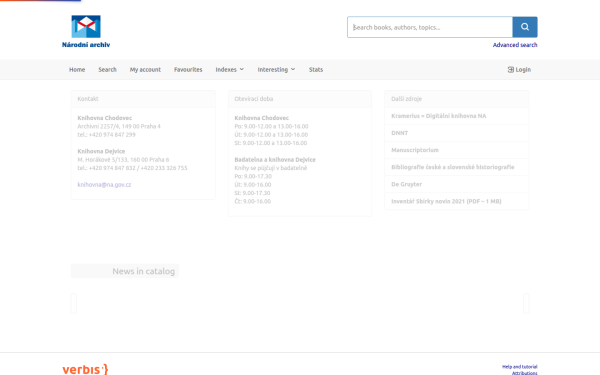
Task: Expand the Interesting dropdown
Action: click(x=276, y=70)
